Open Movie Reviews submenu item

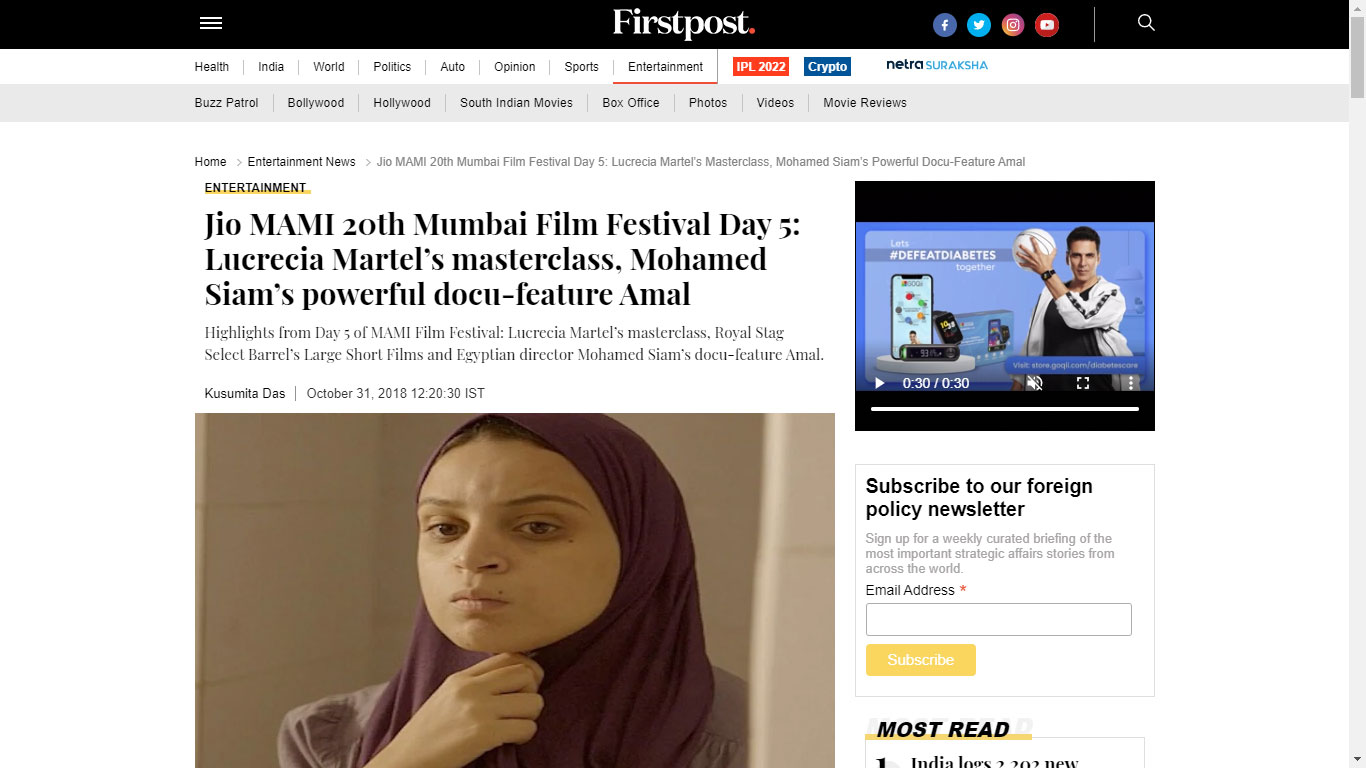[x=865, y=103]
